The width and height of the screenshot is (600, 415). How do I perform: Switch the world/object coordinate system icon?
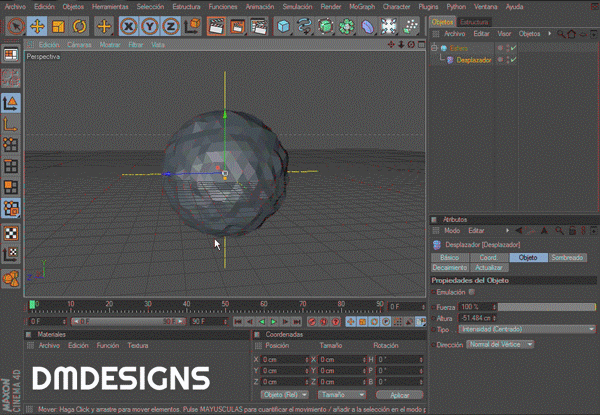[192, 26]
